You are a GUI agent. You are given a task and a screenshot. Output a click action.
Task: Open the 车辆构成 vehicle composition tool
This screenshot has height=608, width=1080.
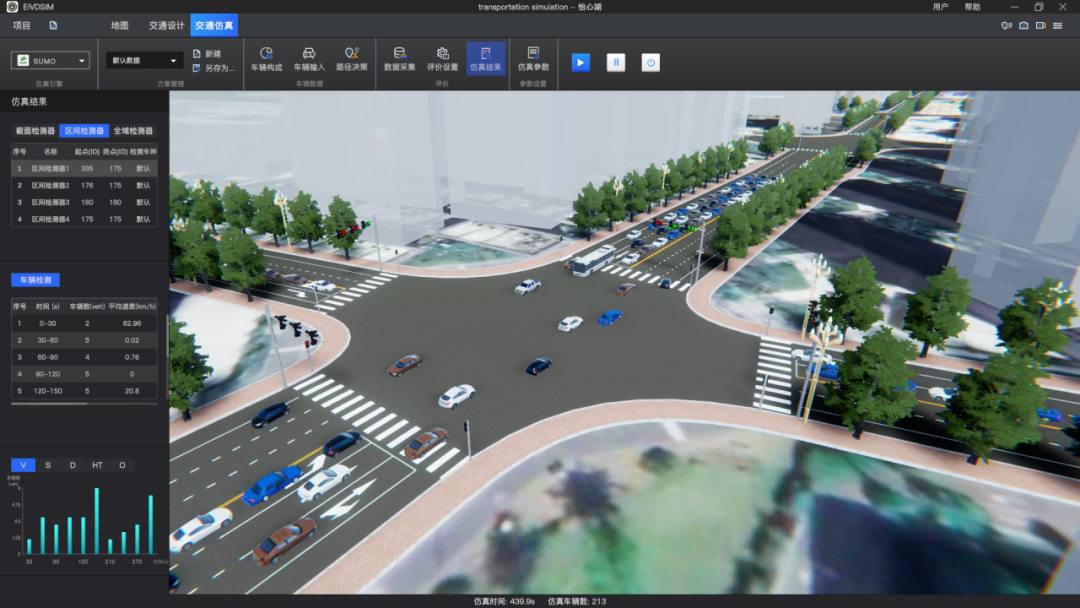point(267,59)
